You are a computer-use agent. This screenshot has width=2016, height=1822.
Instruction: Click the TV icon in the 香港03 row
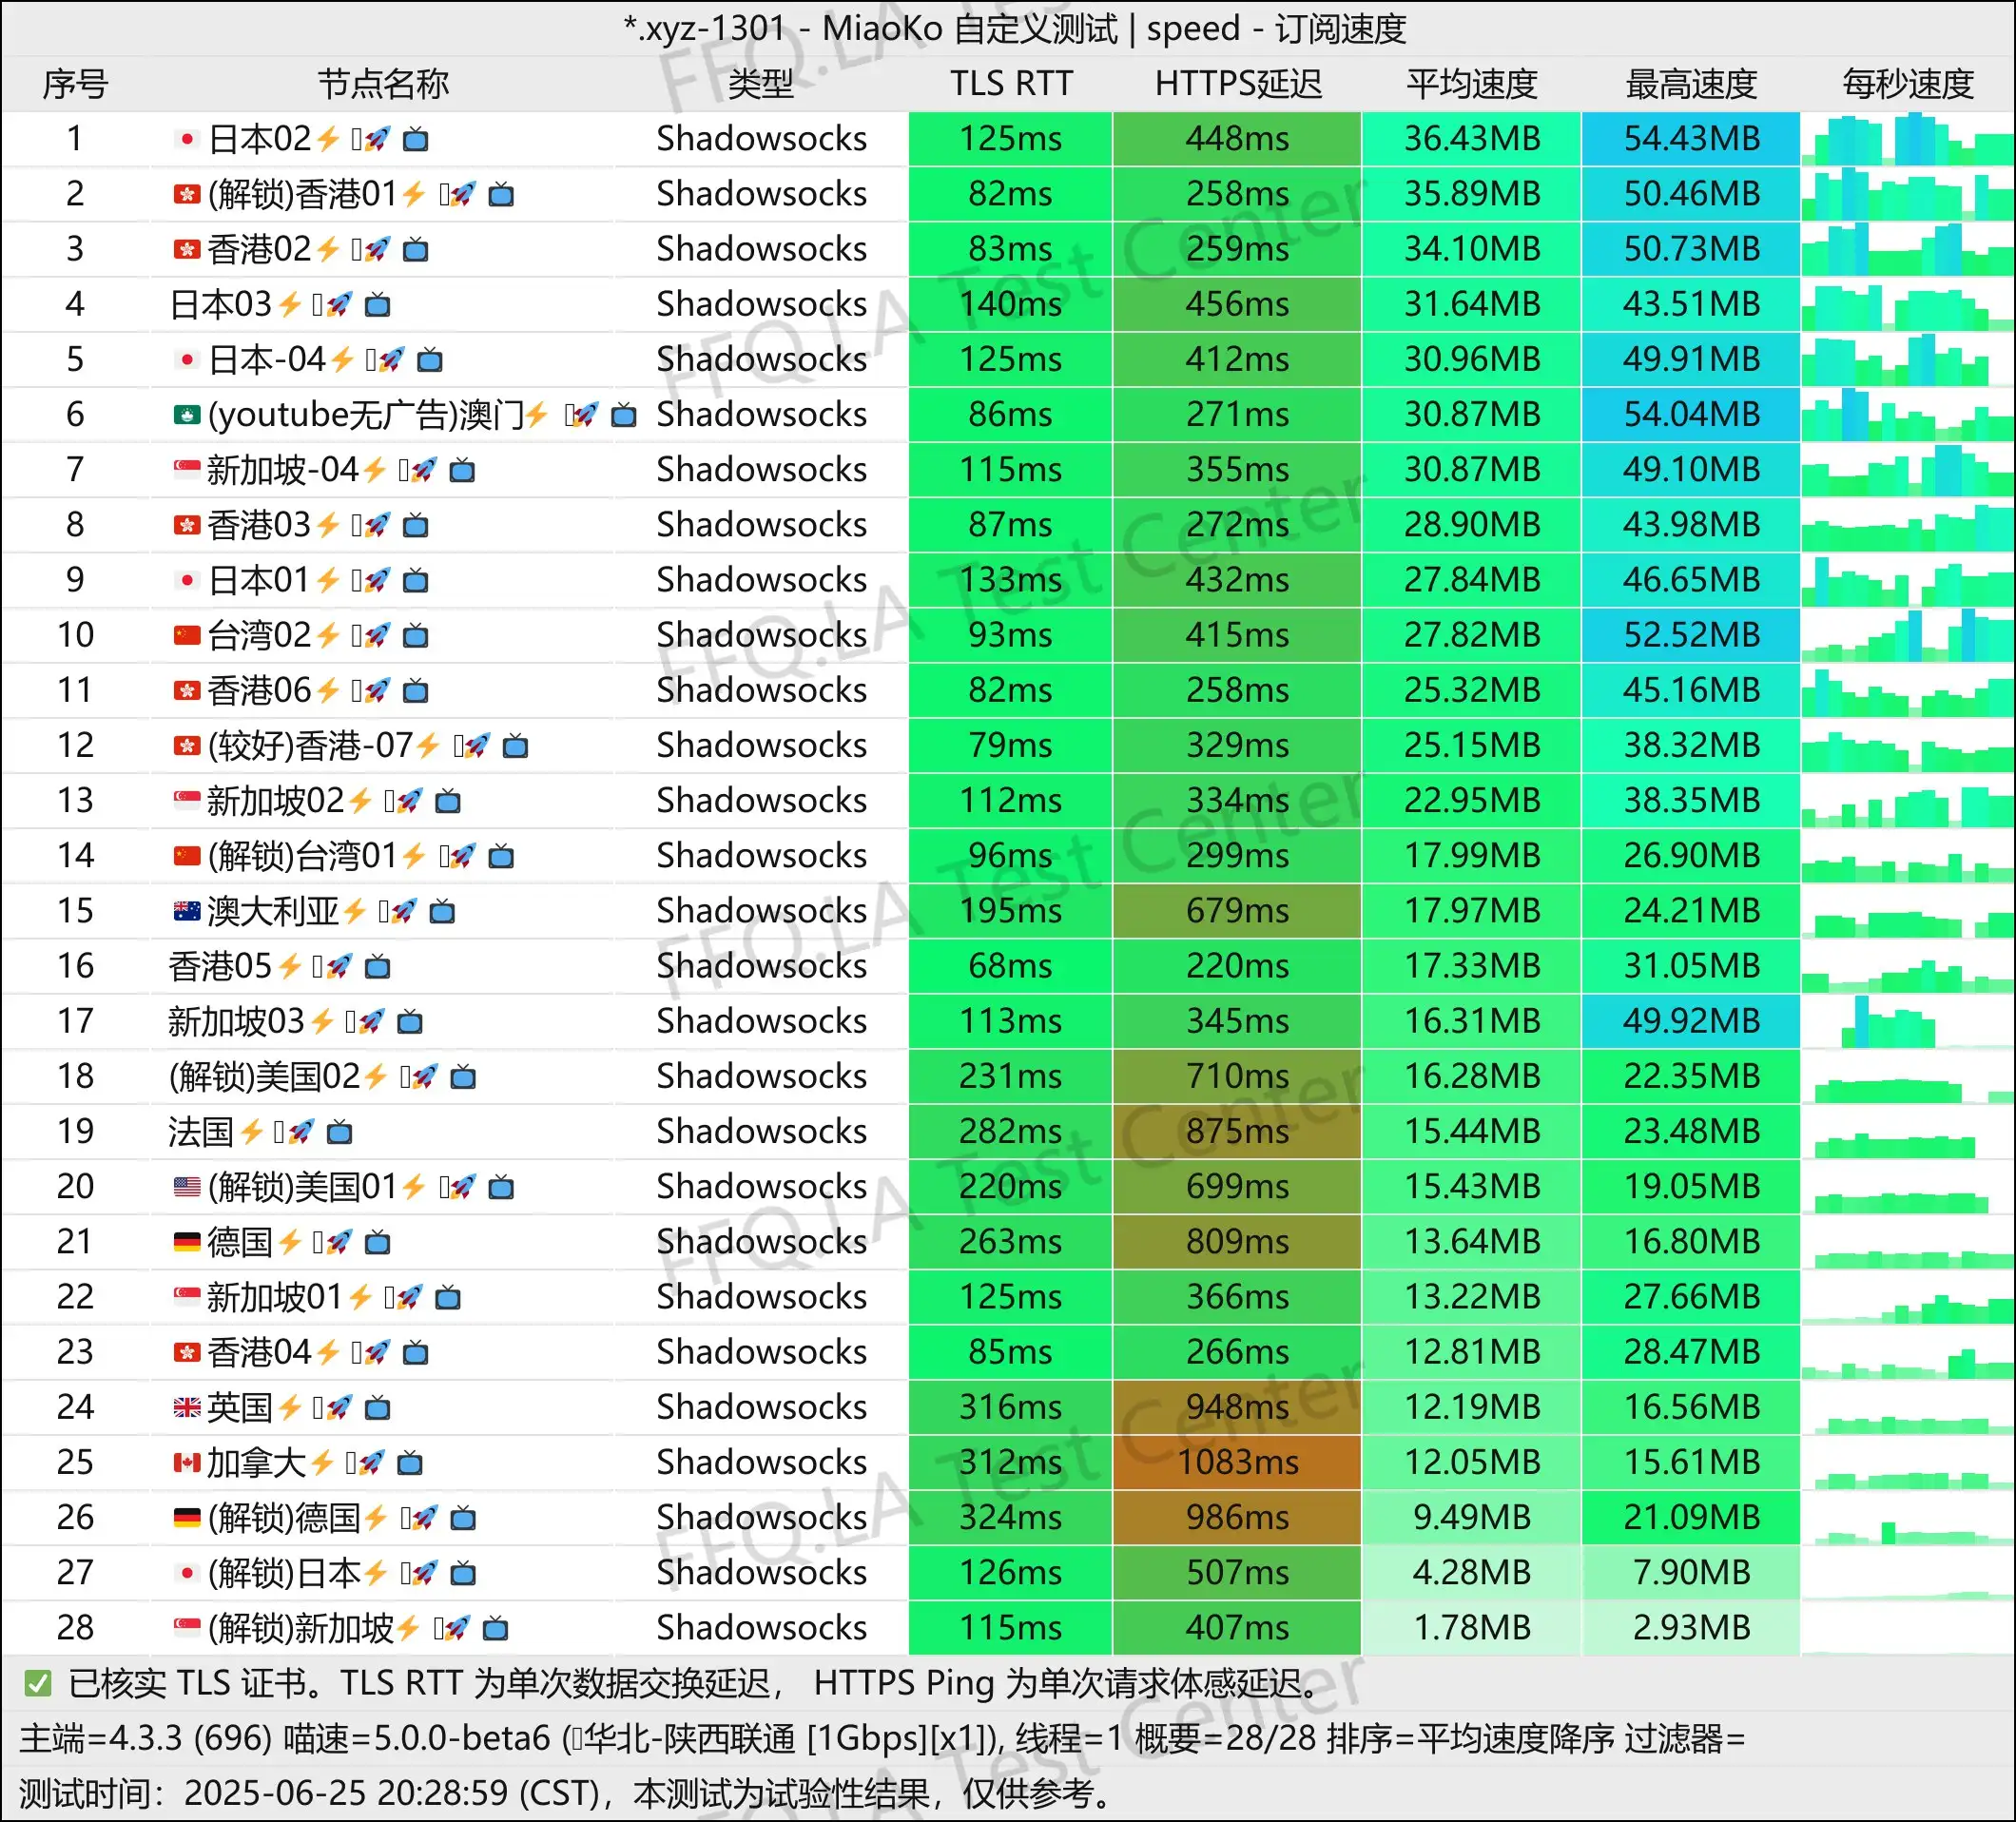pos(415,525)
